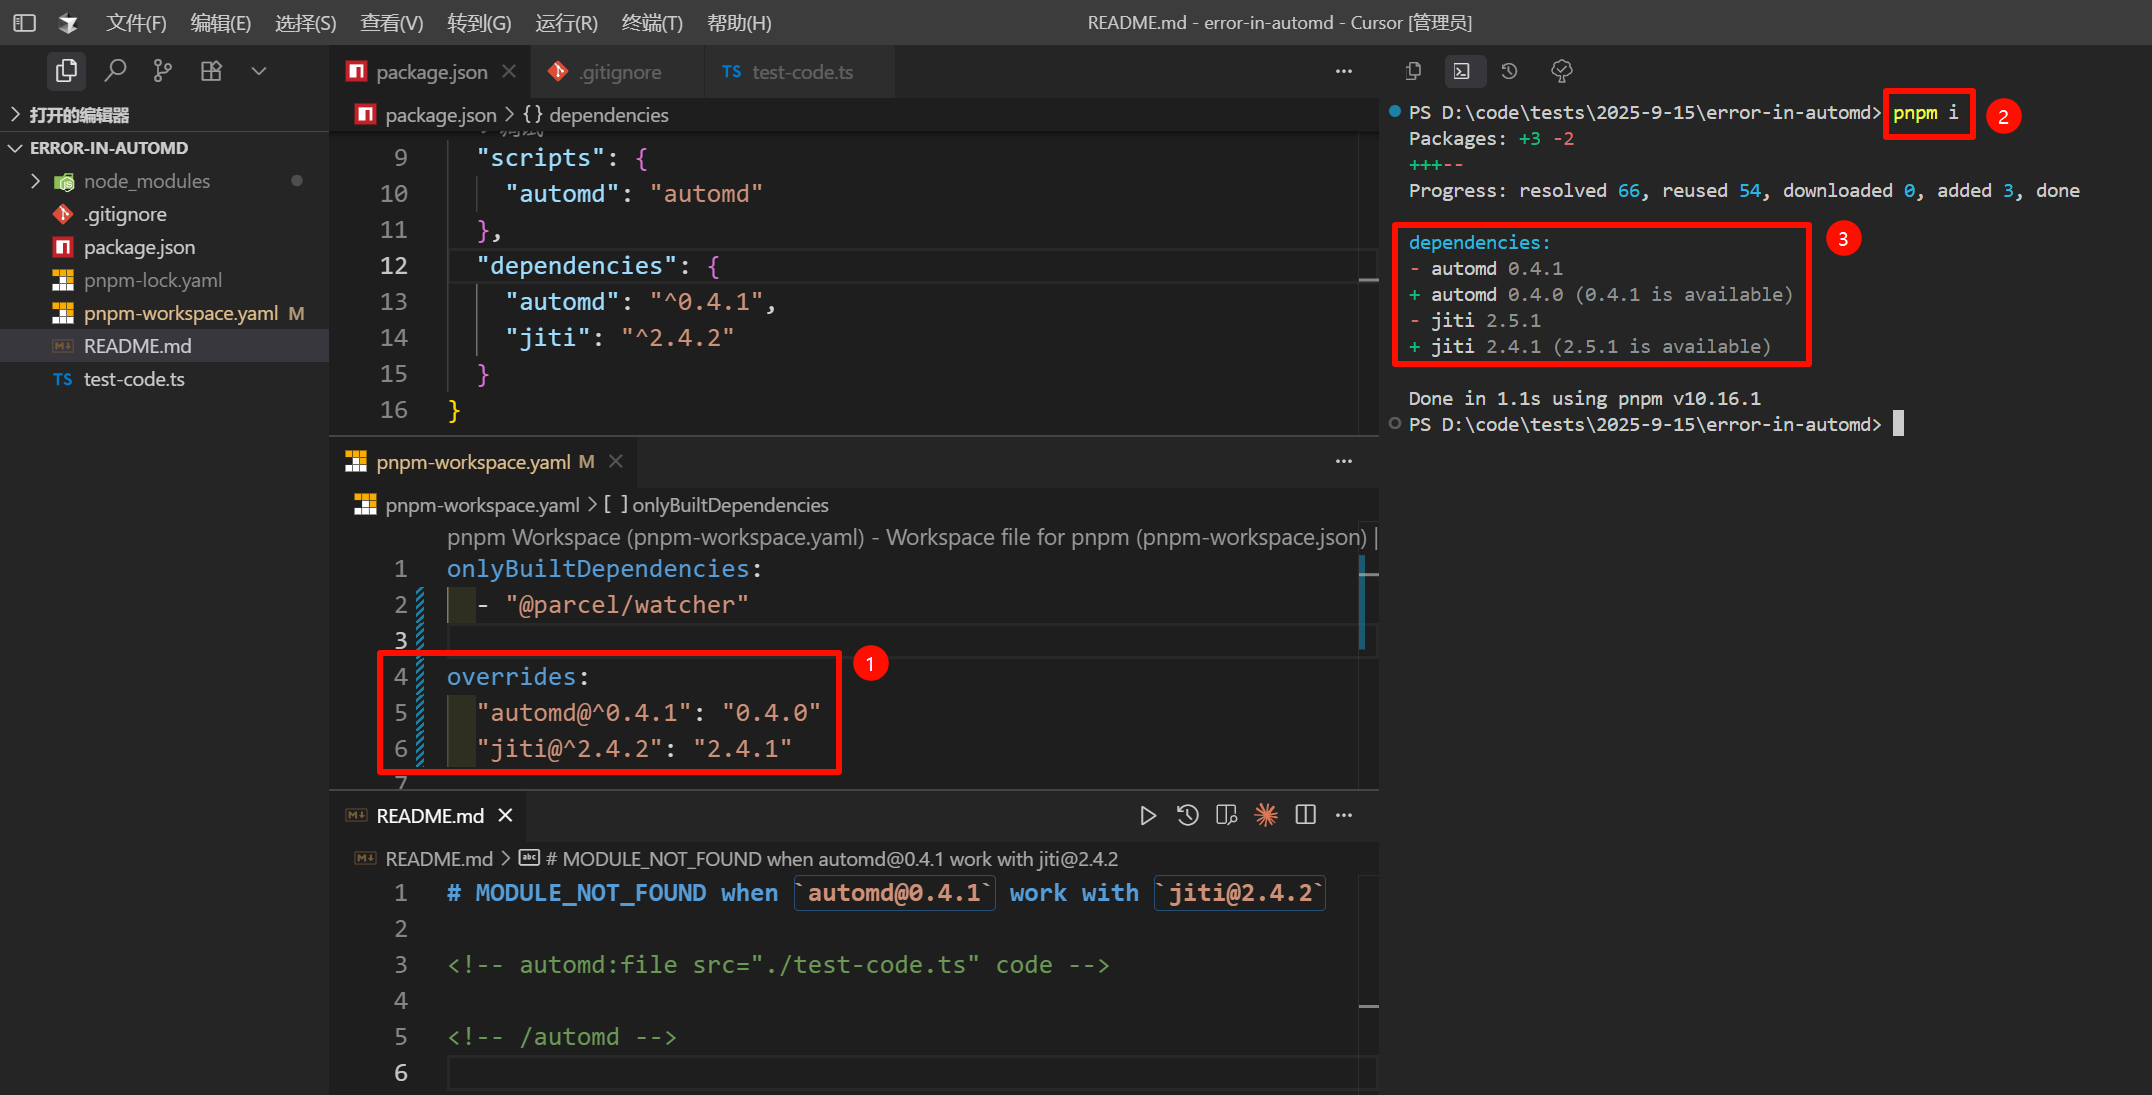Open test-code.ts in the file tree

pos(164,379)
